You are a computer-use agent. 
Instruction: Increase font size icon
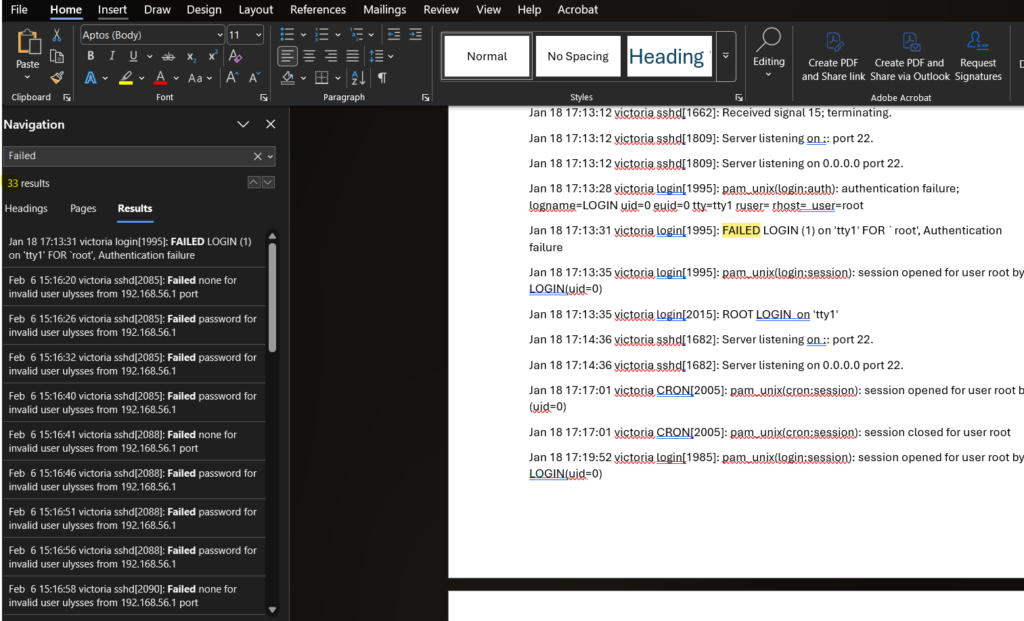coord(231,78)
